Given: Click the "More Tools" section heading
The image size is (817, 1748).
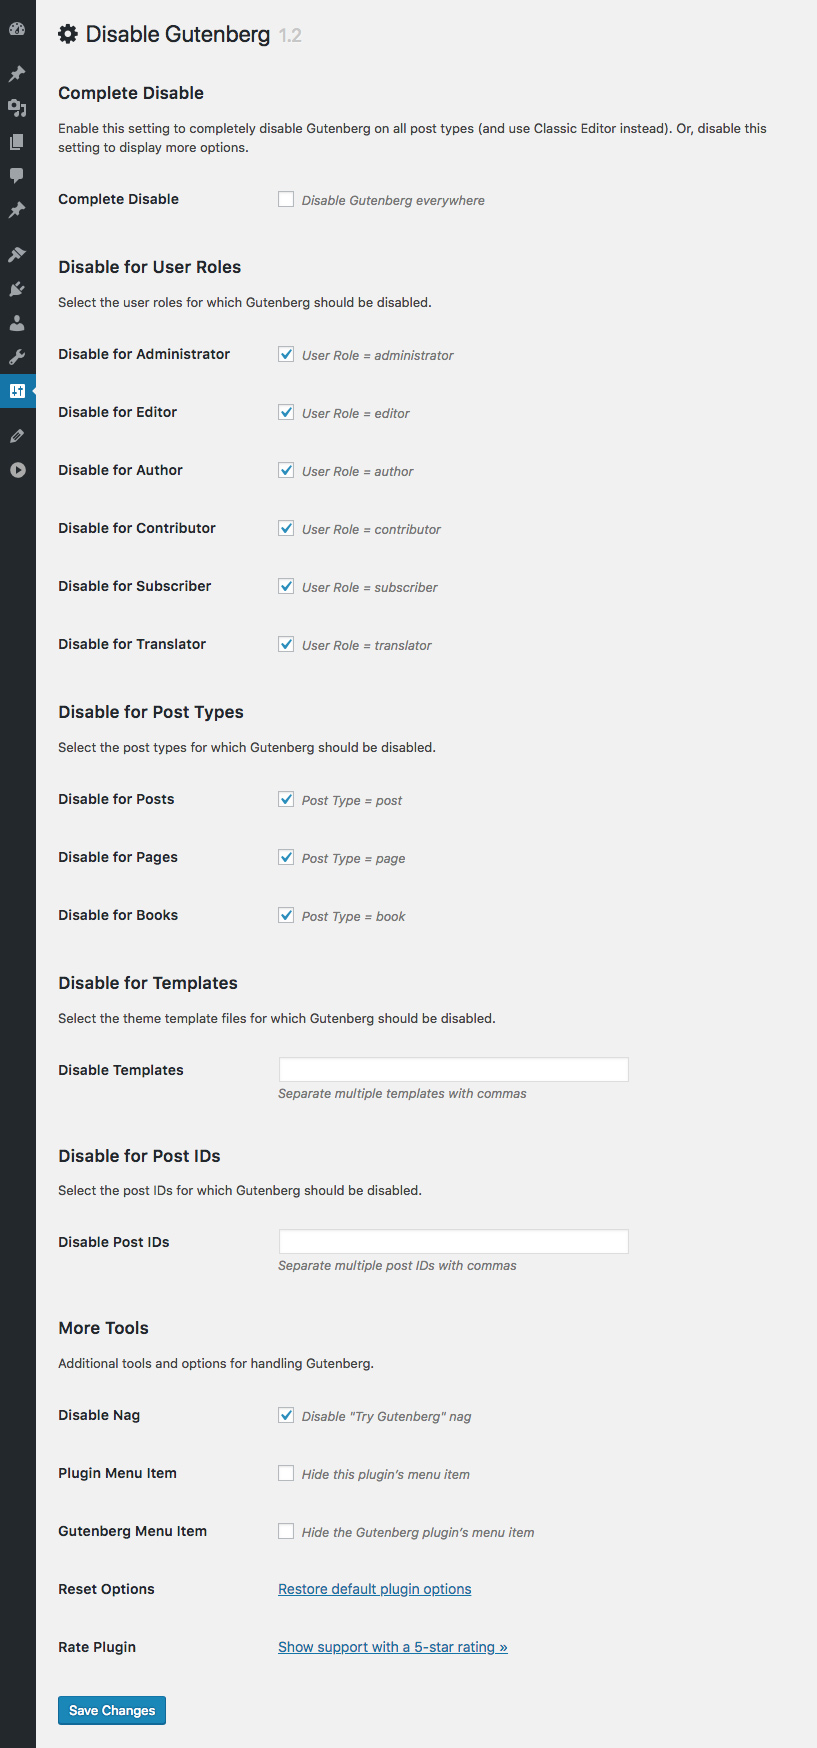Looking at the screenshot, I should [103, 1328].
